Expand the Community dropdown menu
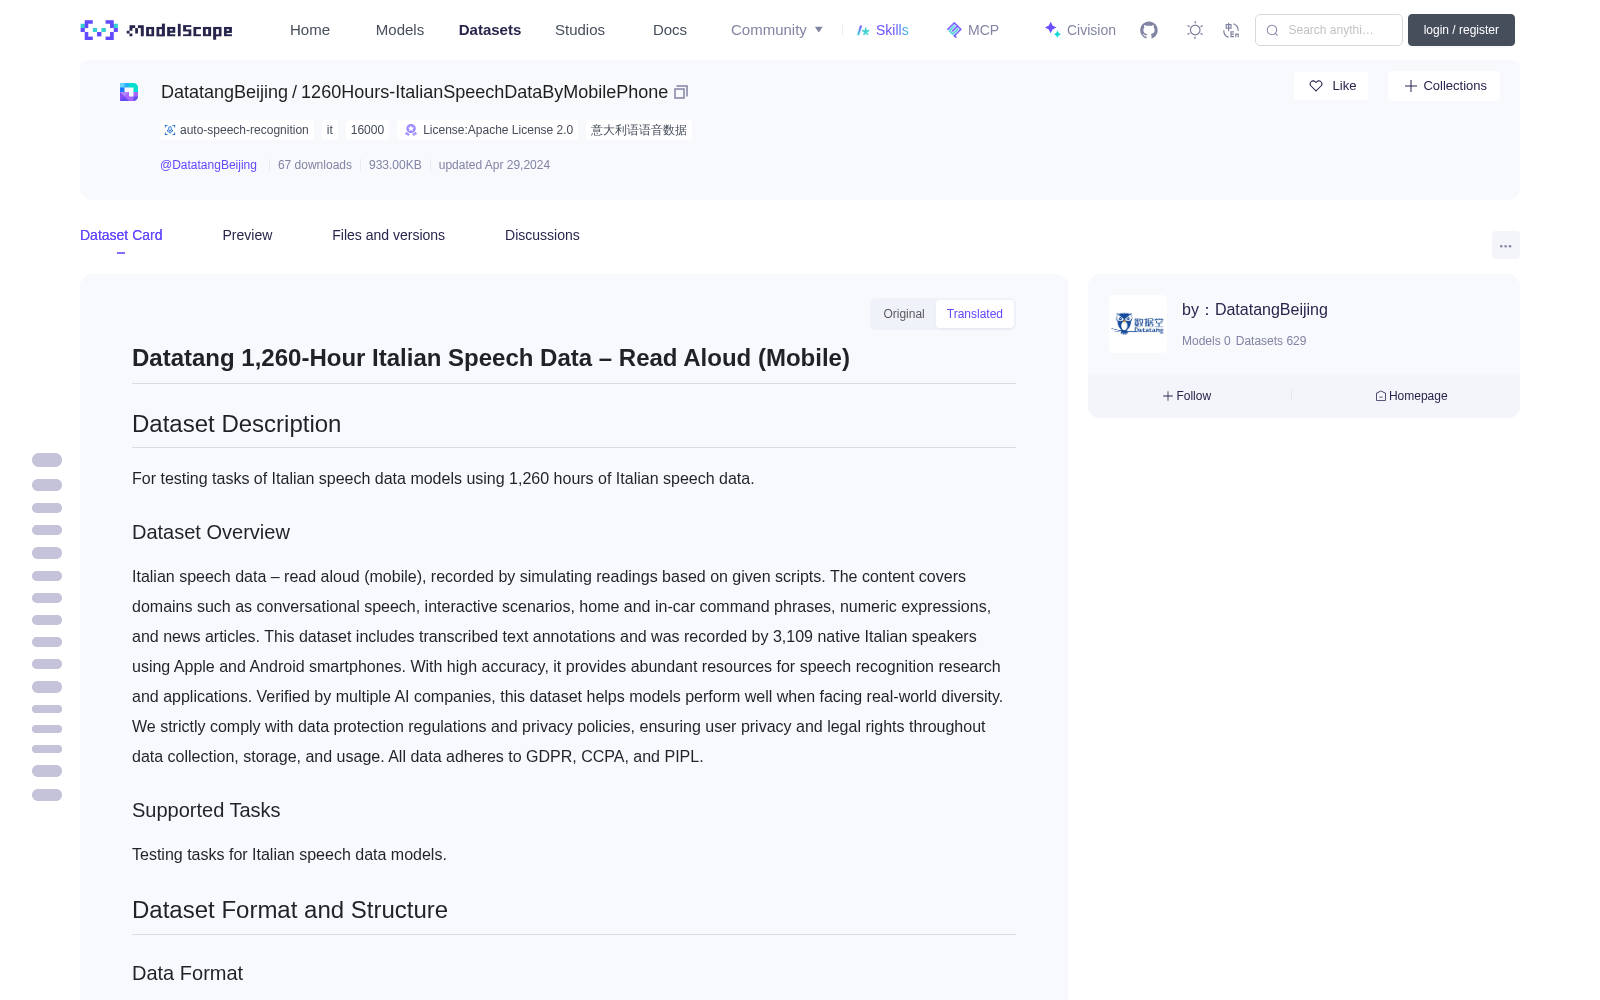The image size is (1600, 1000). (777, 30)
